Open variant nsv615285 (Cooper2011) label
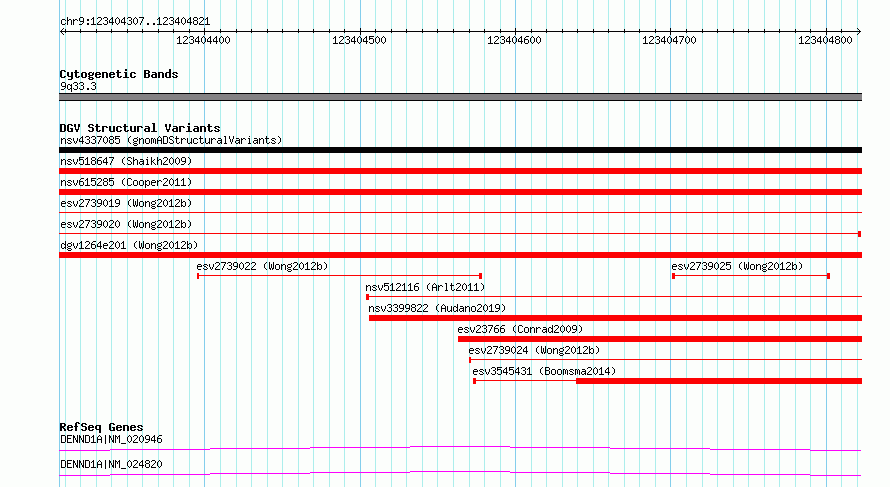The width and height of the screenshot is (890, 487). [126, 182]
